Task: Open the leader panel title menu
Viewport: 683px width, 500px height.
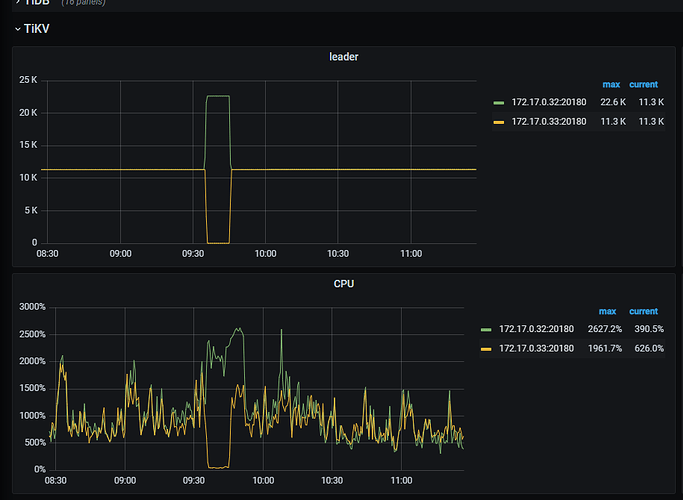Action: coord(343,57)
